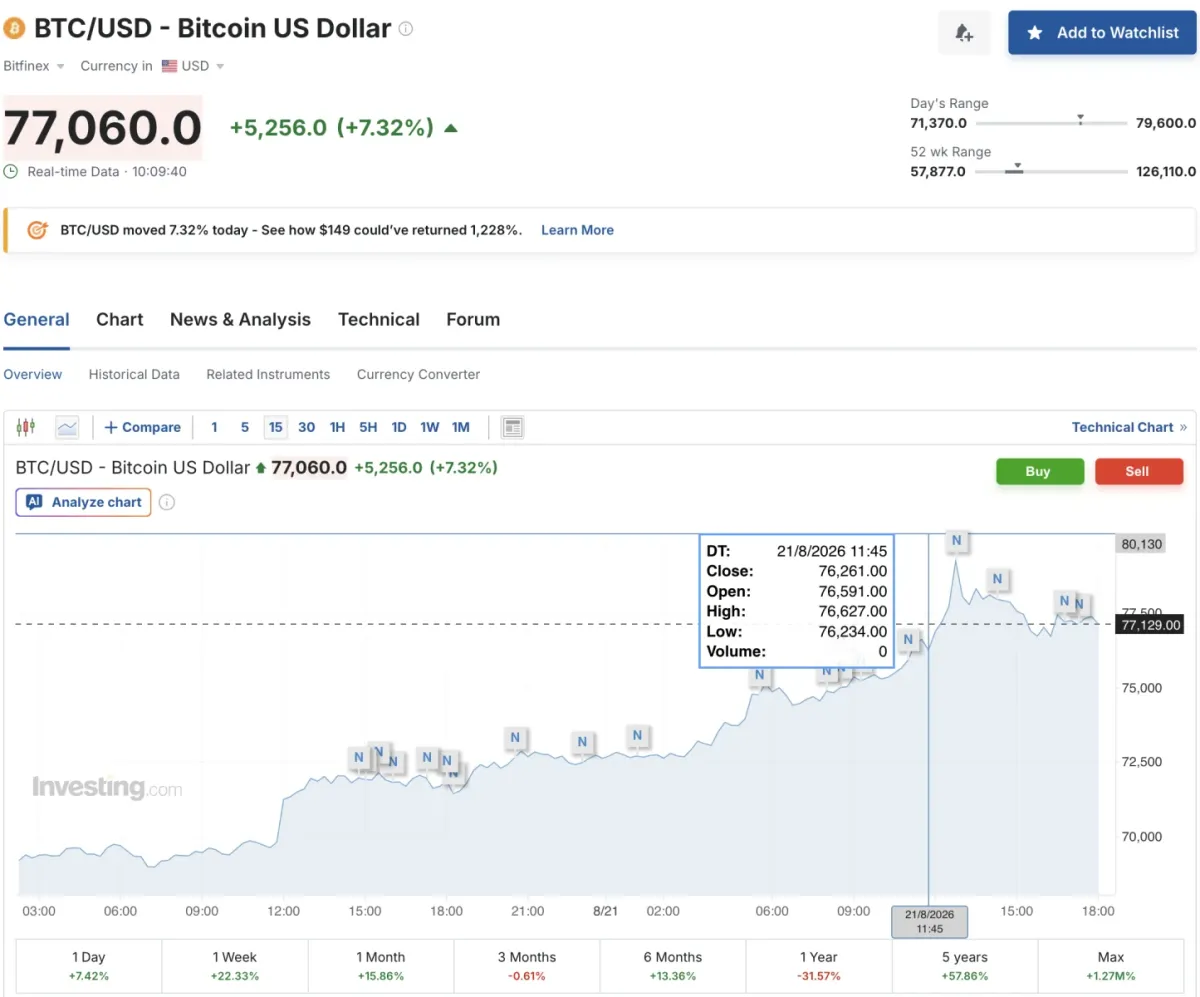Select the 1 Week performance period cell
Screen dimensions: 1200x997
pyautogui.click(x=235, y=966)
